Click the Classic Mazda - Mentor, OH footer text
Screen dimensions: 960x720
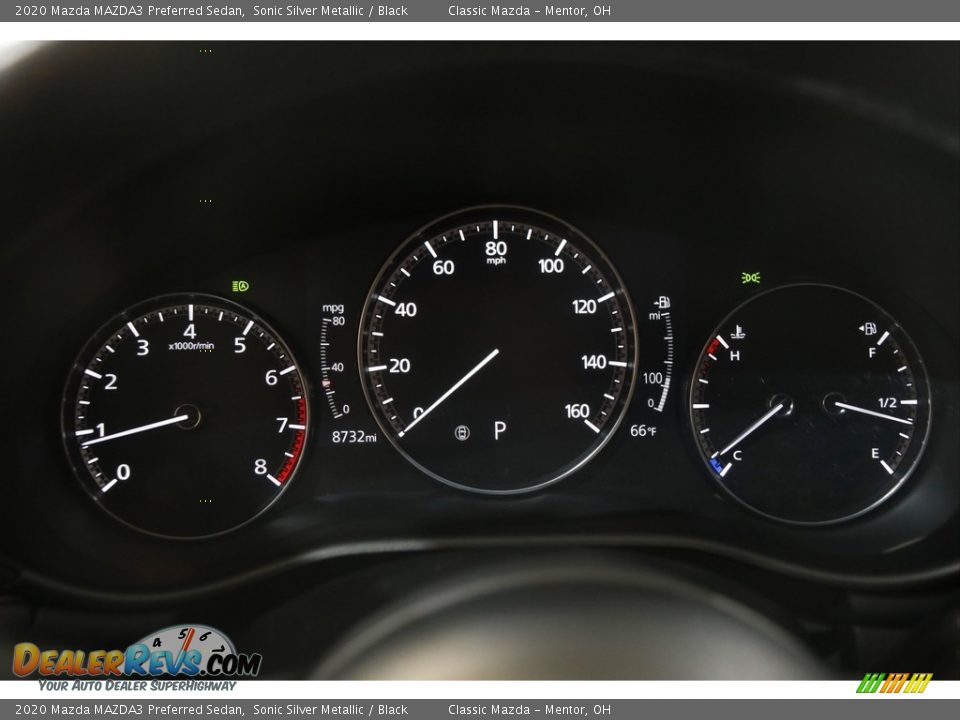[529, 710]
